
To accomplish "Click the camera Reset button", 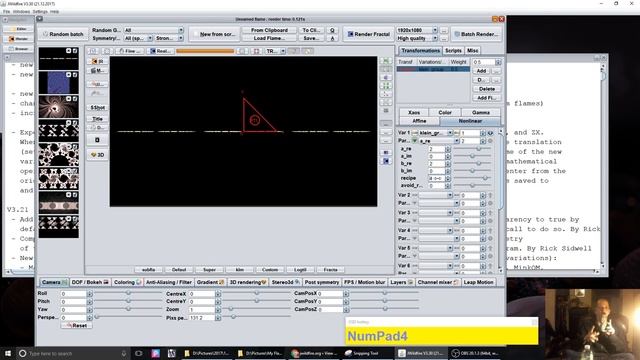I will (x=76, y=325).
